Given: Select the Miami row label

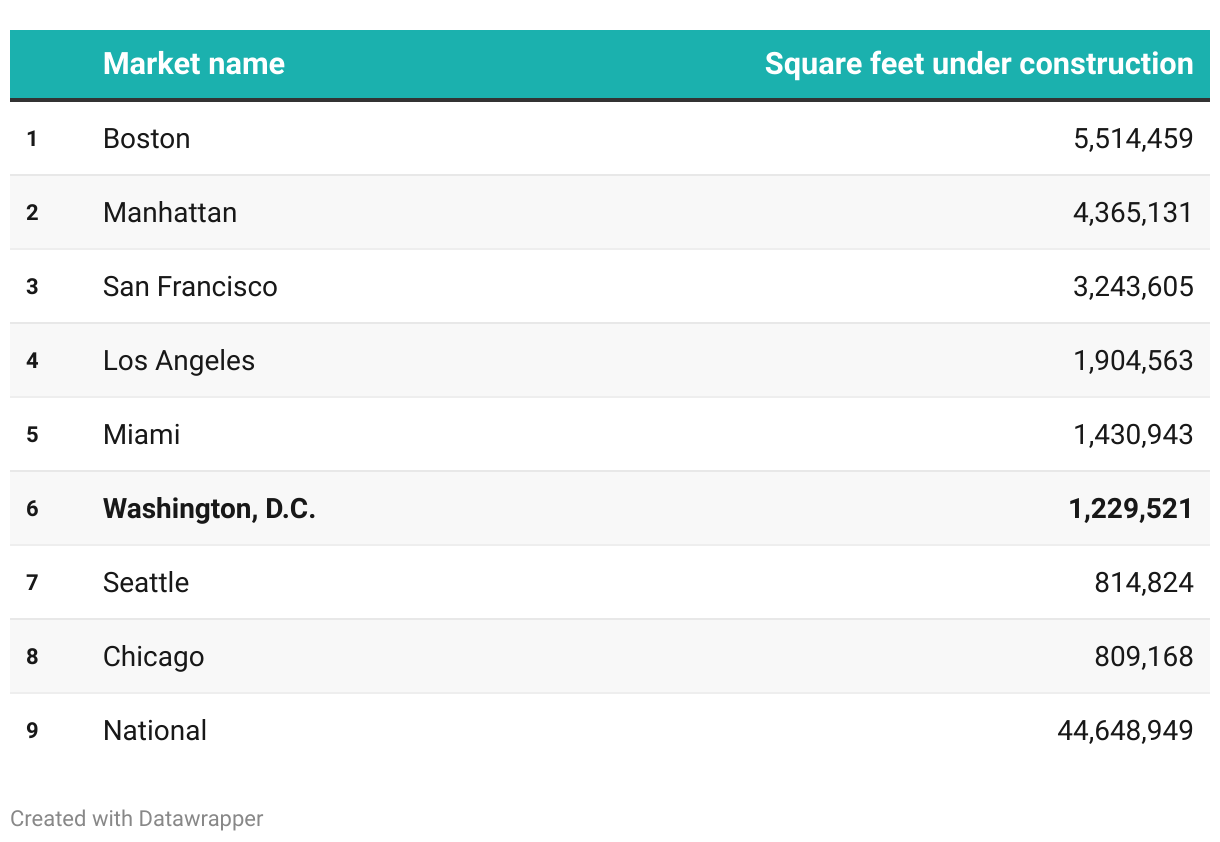Looking at the screenshot, I should click(x=142, y=435).
